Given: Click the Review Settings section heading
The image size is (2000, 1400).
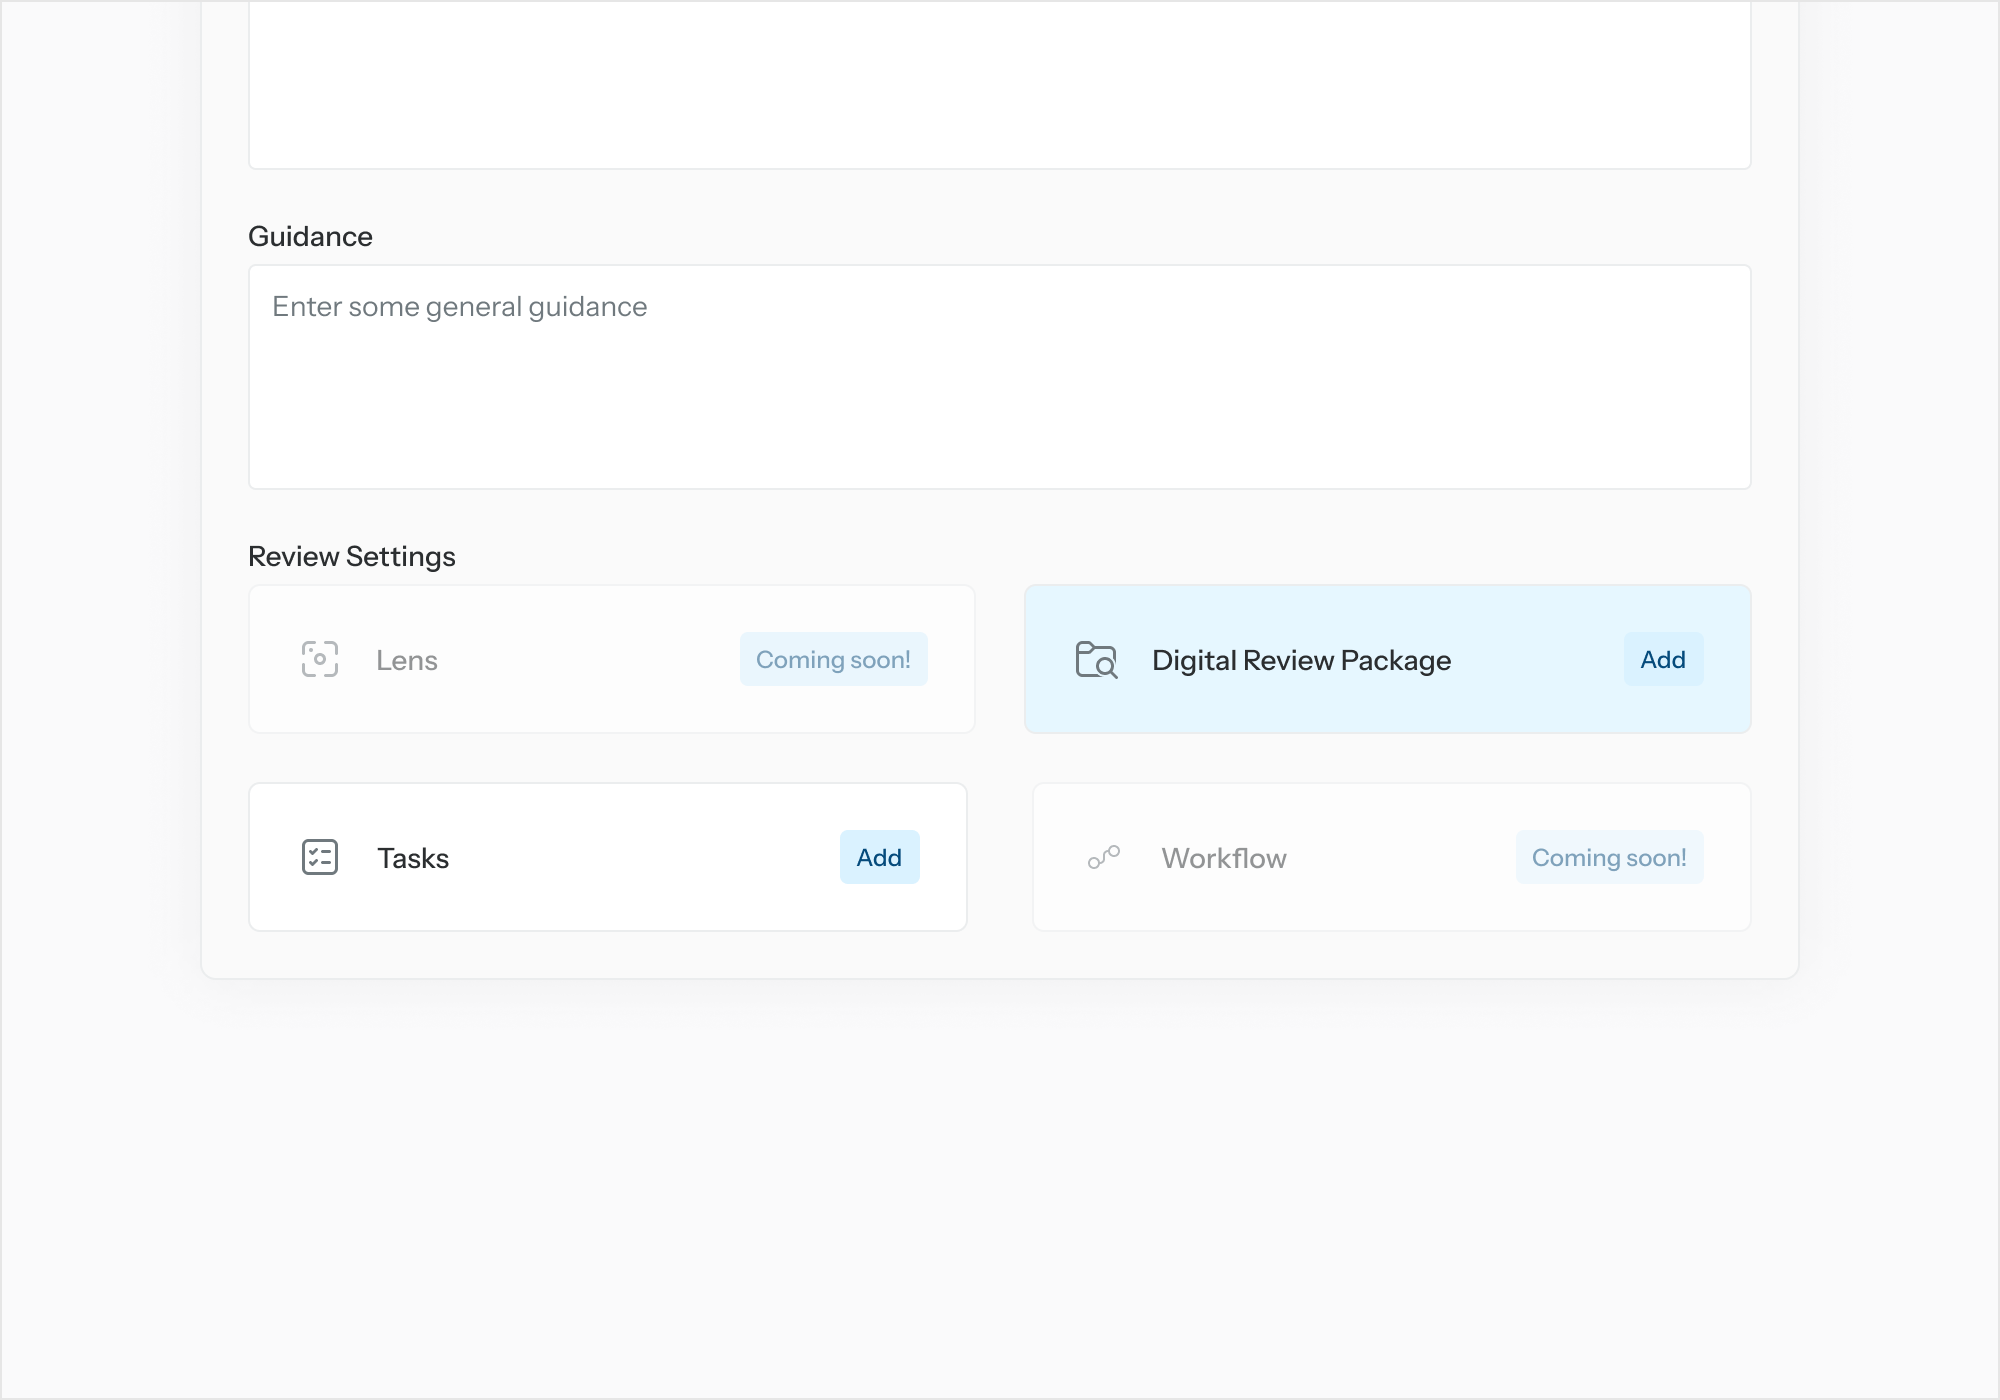Looking at the screenshot, I should click(x=351, y=556).
